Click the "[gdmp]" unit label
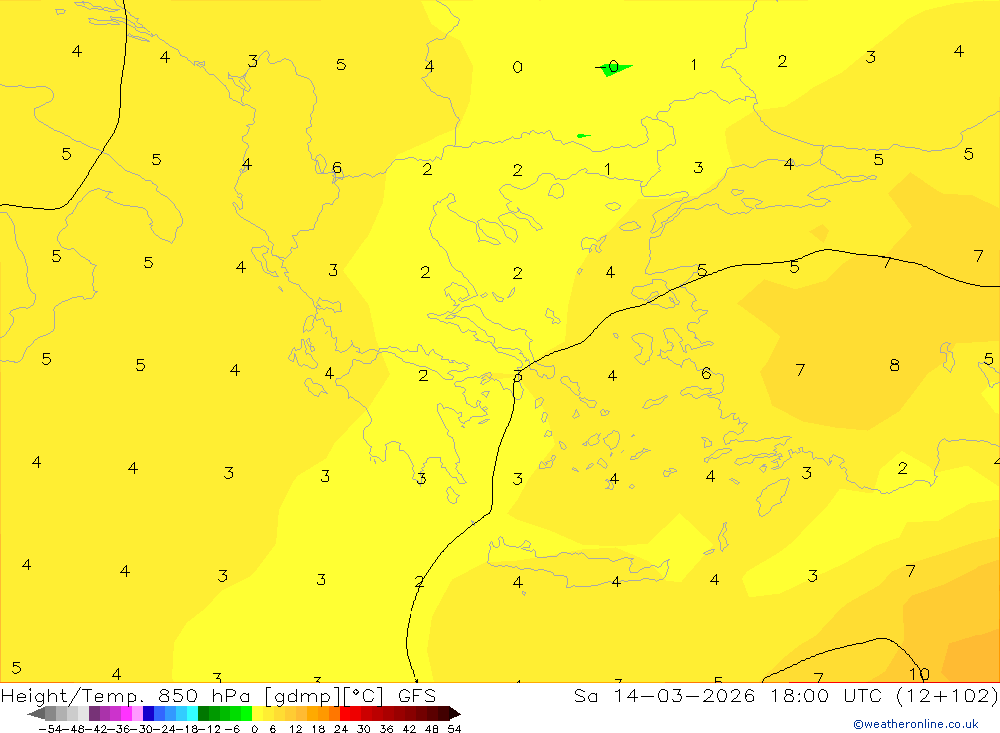Viewport: 1000px width, 733px height. tap(303, 697)
